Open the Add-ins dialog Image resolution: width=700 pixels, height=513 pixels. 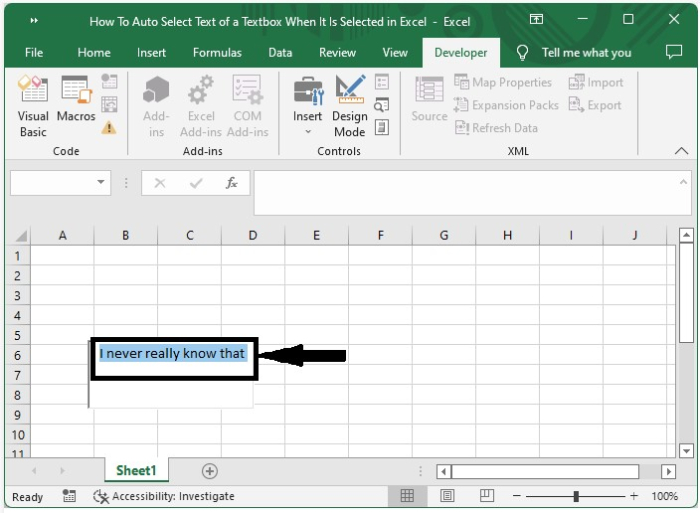click(156, 106)
